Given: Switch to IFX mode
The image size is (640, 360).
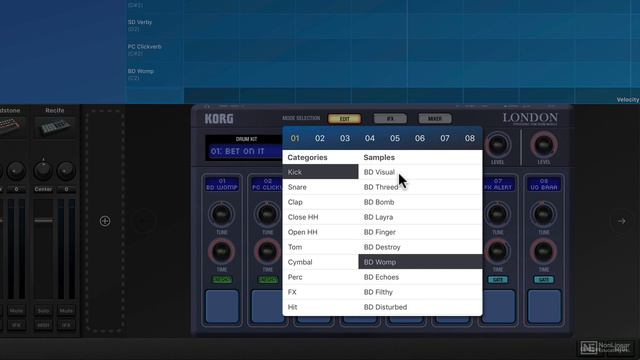Looking at the screenshot, I should pos(390,119).
